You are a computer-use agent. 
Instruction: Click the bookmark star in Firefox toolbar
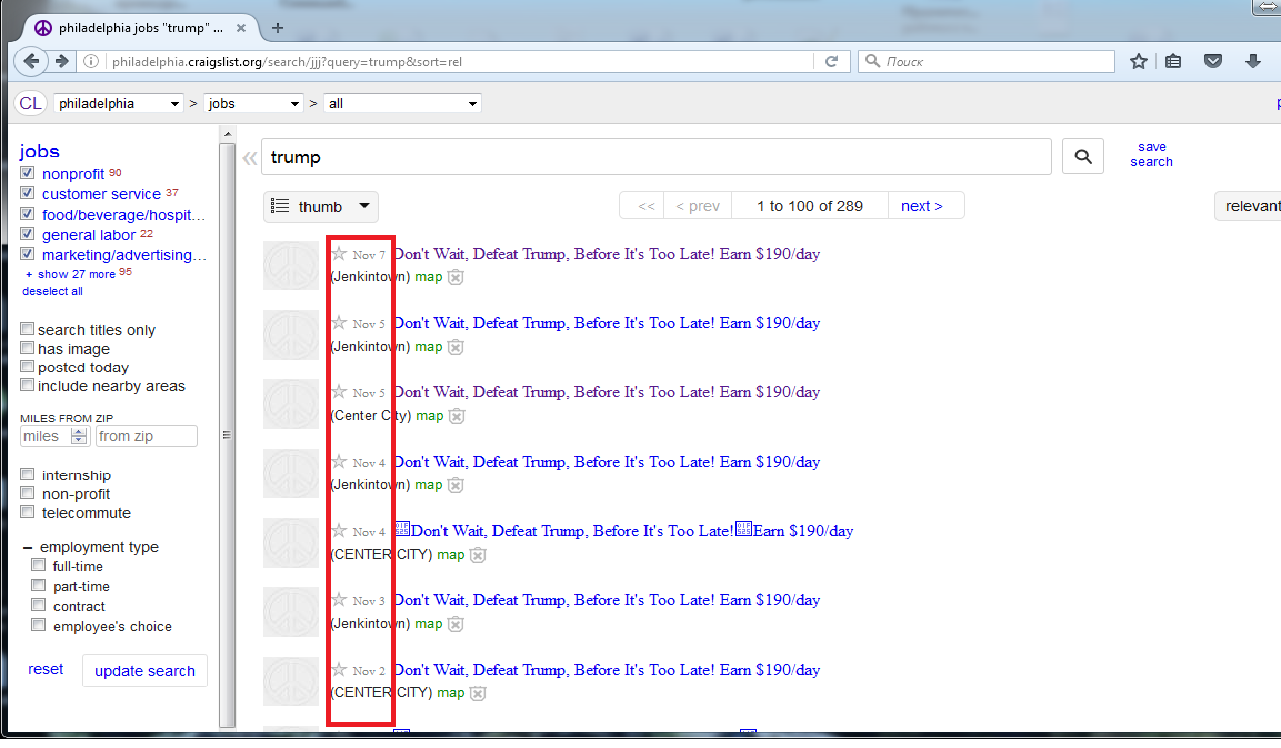click(1138, 62)
